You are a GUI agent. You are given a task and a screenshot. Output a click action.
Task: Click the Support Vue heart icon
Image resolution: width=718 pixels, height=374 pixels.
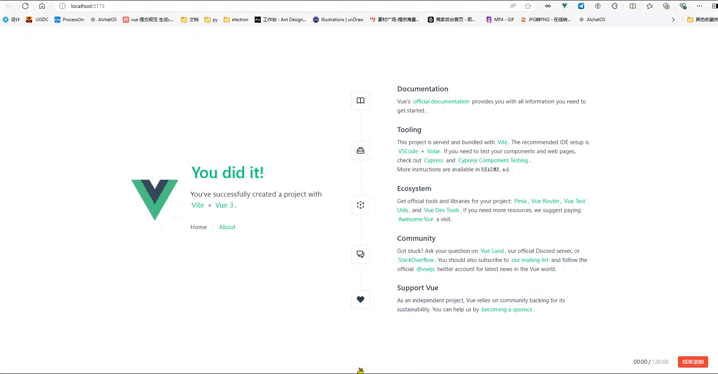[360, 299]
